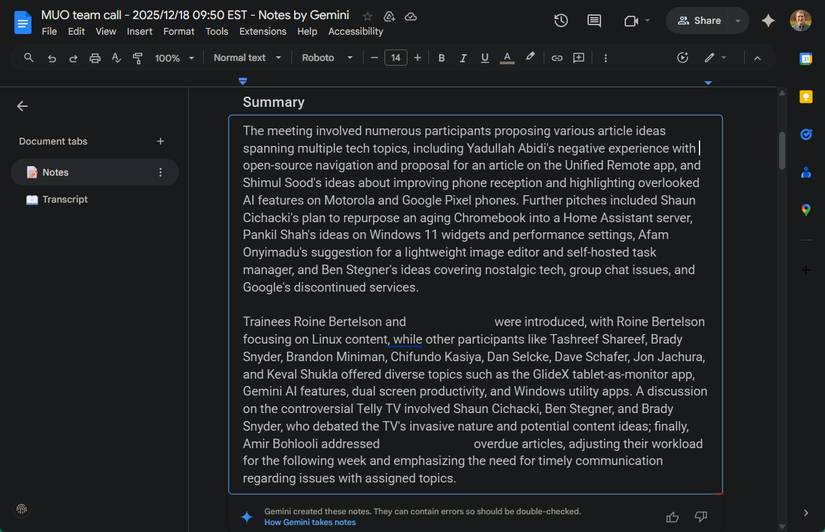This screenshot has width=825, height=532.
Task: Insert a link from toolbar
Action: point(557,58)
